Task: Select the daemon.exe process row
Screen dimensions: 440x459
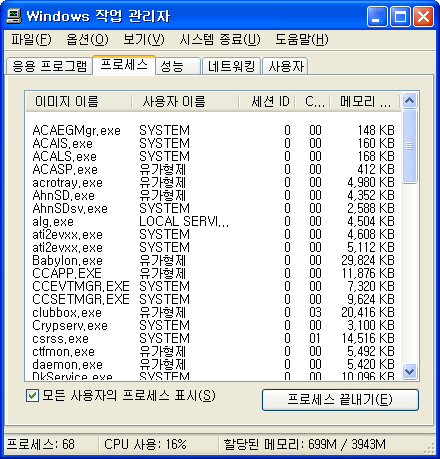Action: [213, 364]
